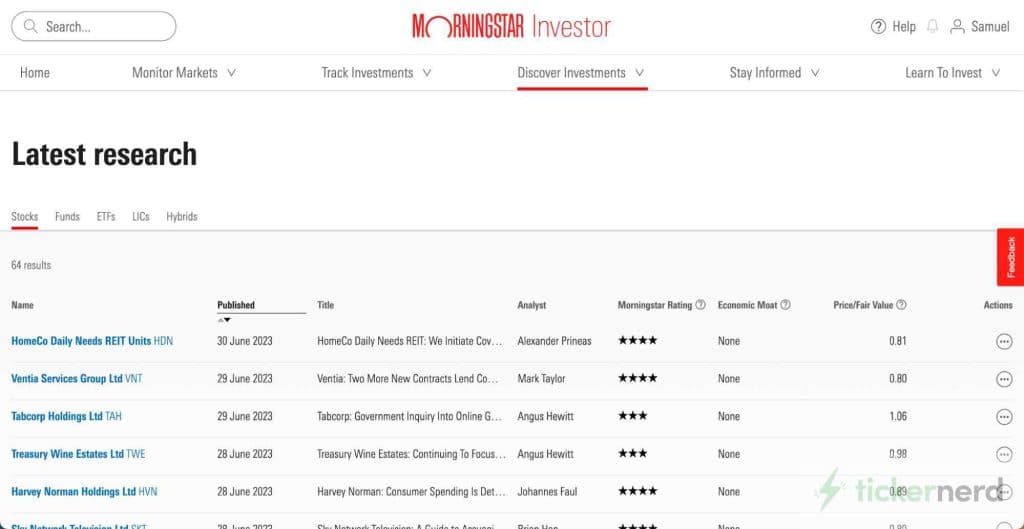
Task: Click Price/Fair Value info icon
Action: 901,304
